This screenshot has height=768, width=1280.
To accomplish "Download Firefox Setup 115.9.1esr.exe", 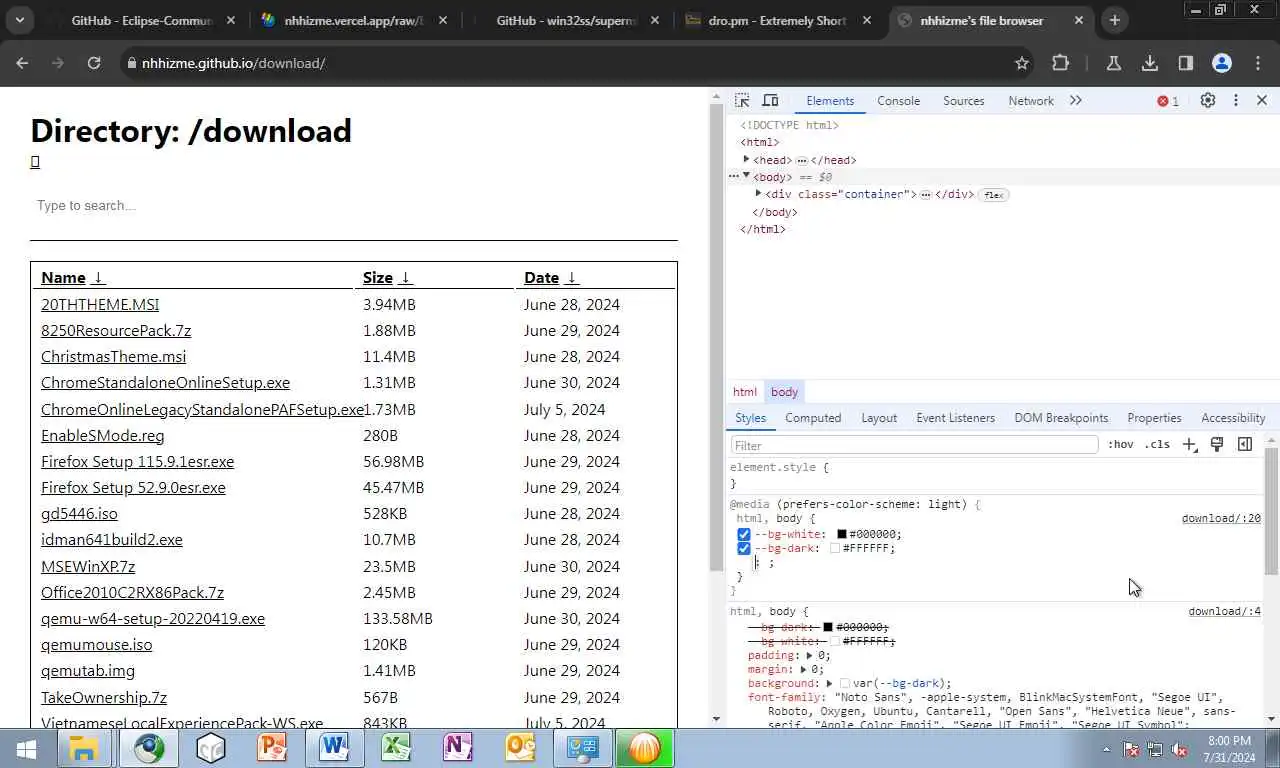I will (x=137, y=461).
